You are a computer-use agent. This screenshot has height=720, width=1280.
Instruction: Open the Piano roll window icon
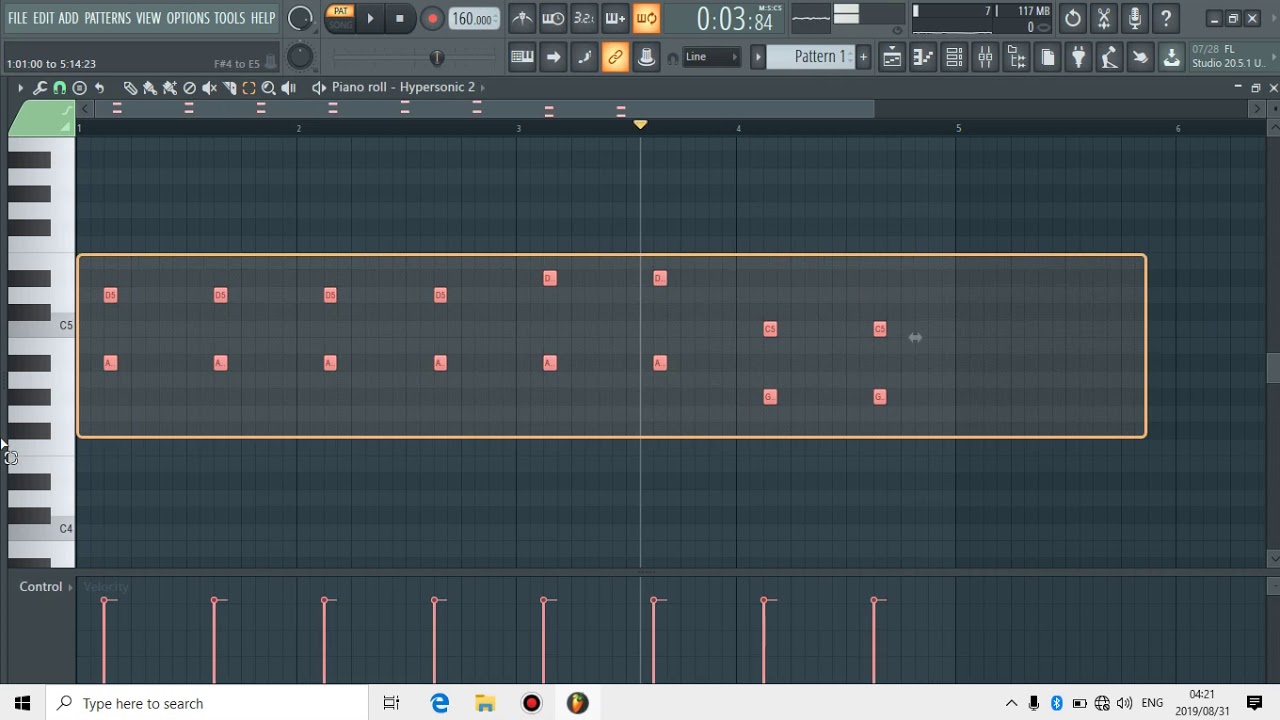pos(923,57)
